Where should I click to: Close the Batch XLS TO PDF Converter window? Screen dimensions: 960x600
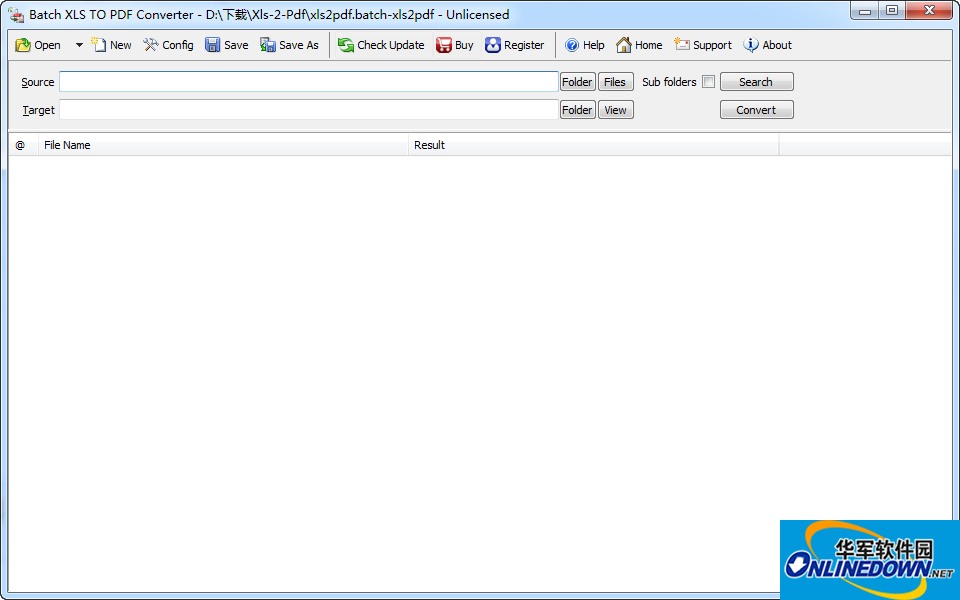coord(929,11)
